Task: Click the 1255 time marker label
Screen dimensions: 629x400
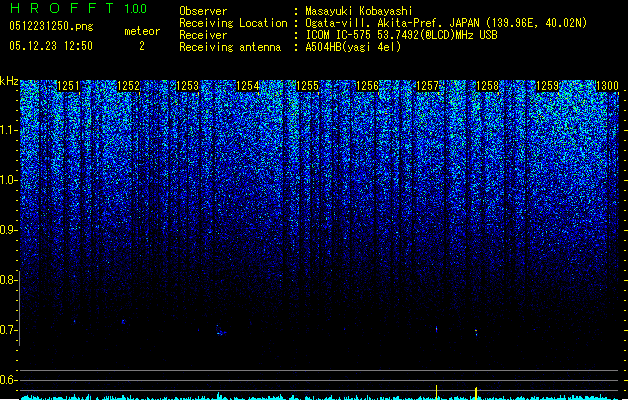Action: point(307,86)
